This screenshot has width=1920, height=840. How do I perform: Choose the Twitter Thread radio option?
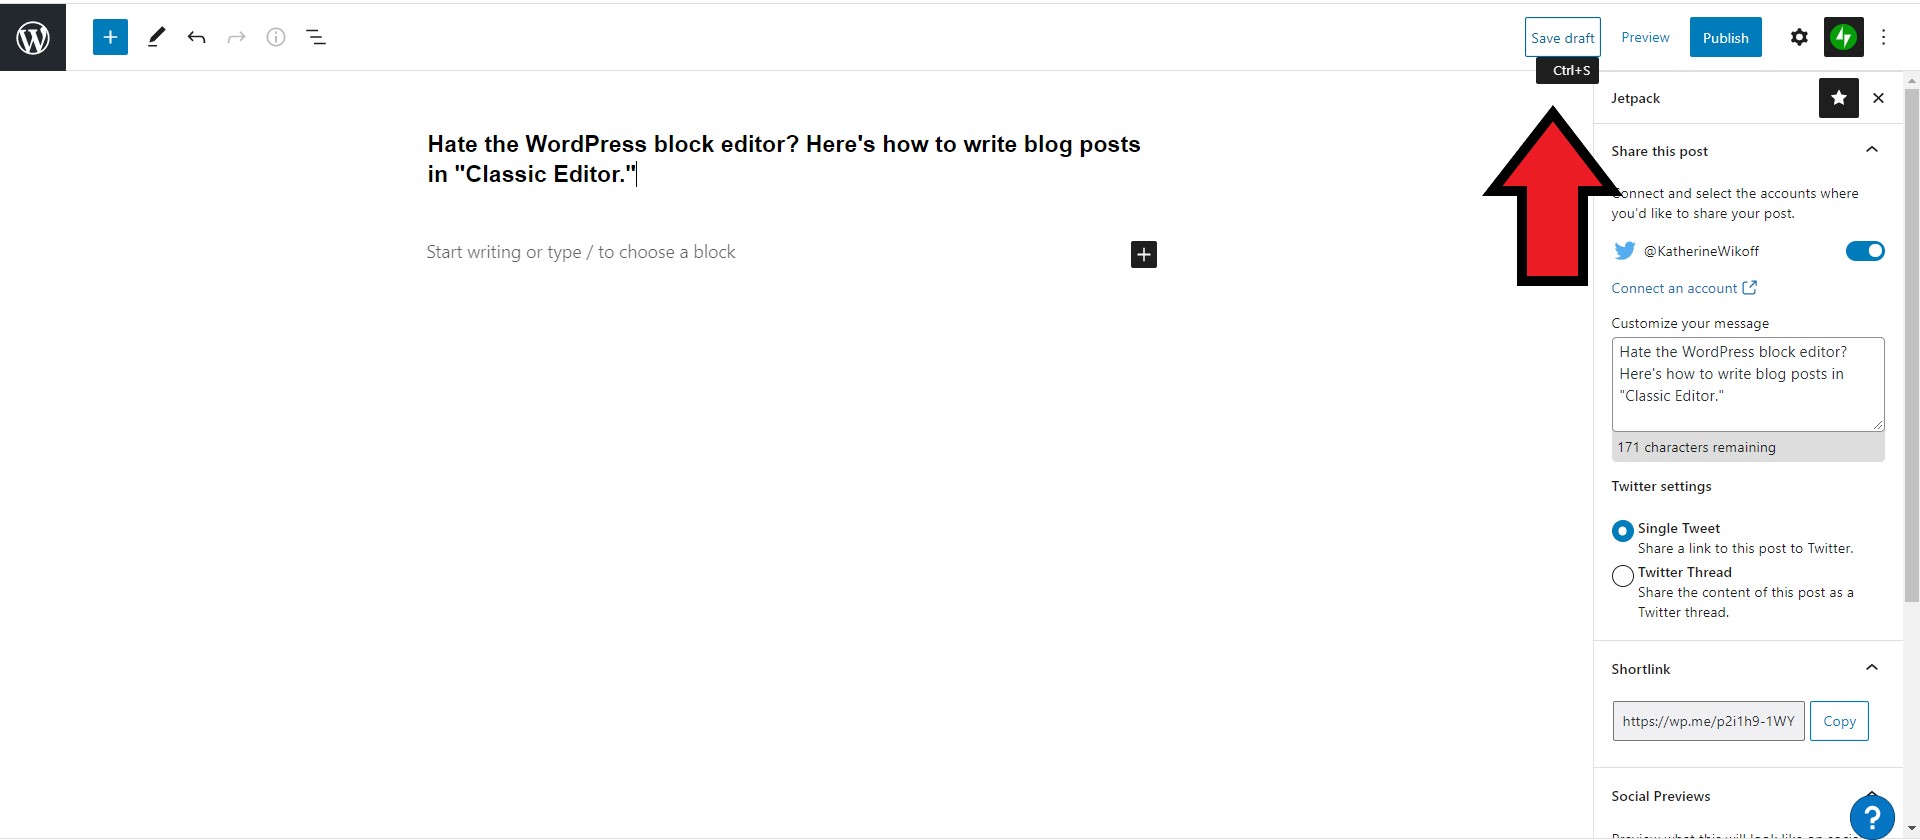1622,575
